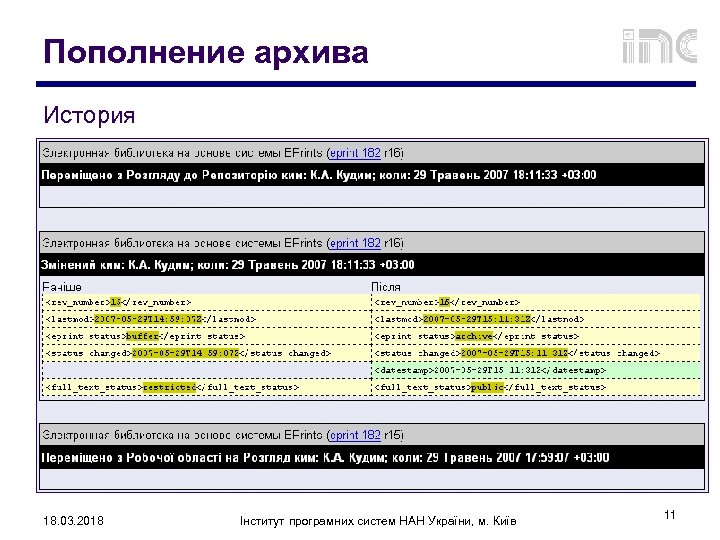
Task: Click the footer date 18.03.2018
Action: click(x=73, y=521)
